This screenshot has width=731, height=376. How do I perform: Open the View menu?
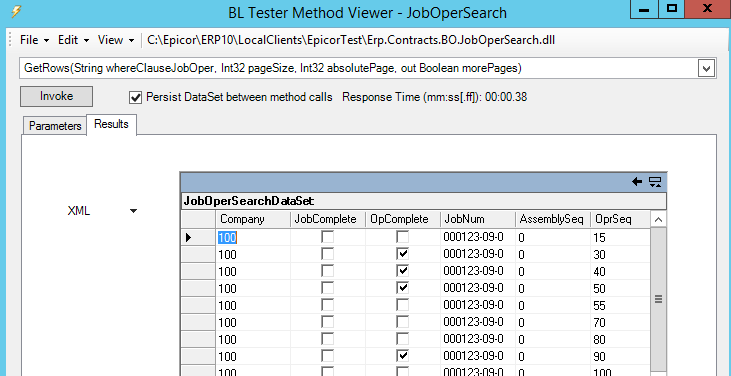(x=116, y=40)
